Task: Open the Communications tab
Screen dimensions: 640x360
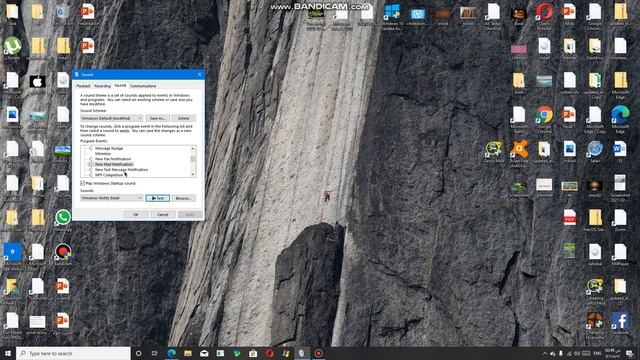Action: [x=143, y=86]
